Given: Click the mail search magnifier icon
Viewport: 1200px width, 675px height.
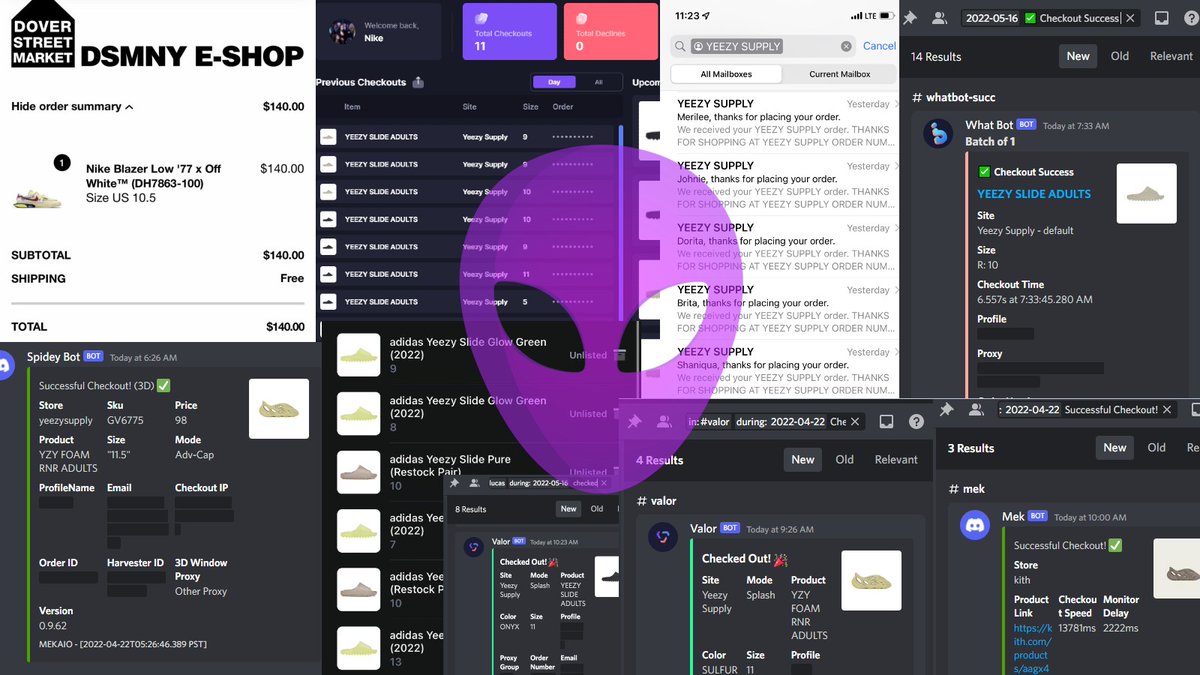Looking at the screenshot, I should point(681,46).
